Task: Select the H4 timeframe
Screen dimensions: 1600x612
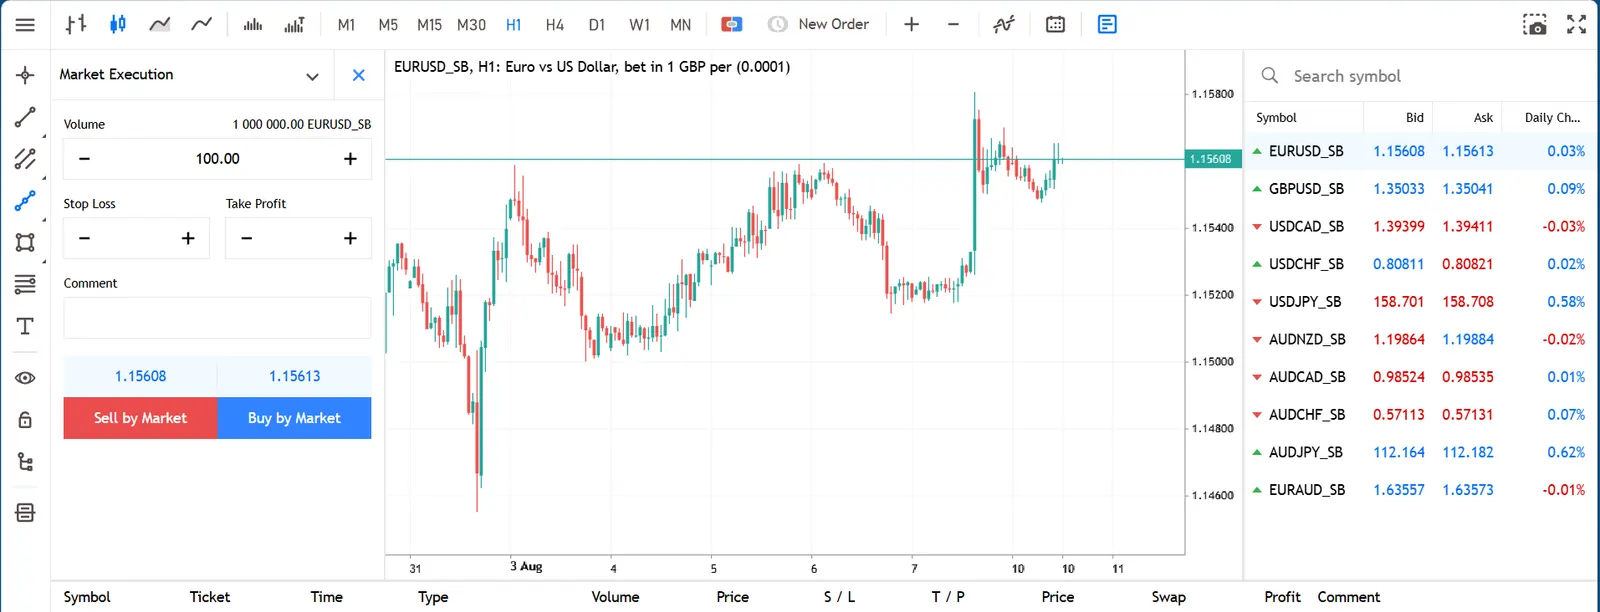Action: tap(555, 24)
